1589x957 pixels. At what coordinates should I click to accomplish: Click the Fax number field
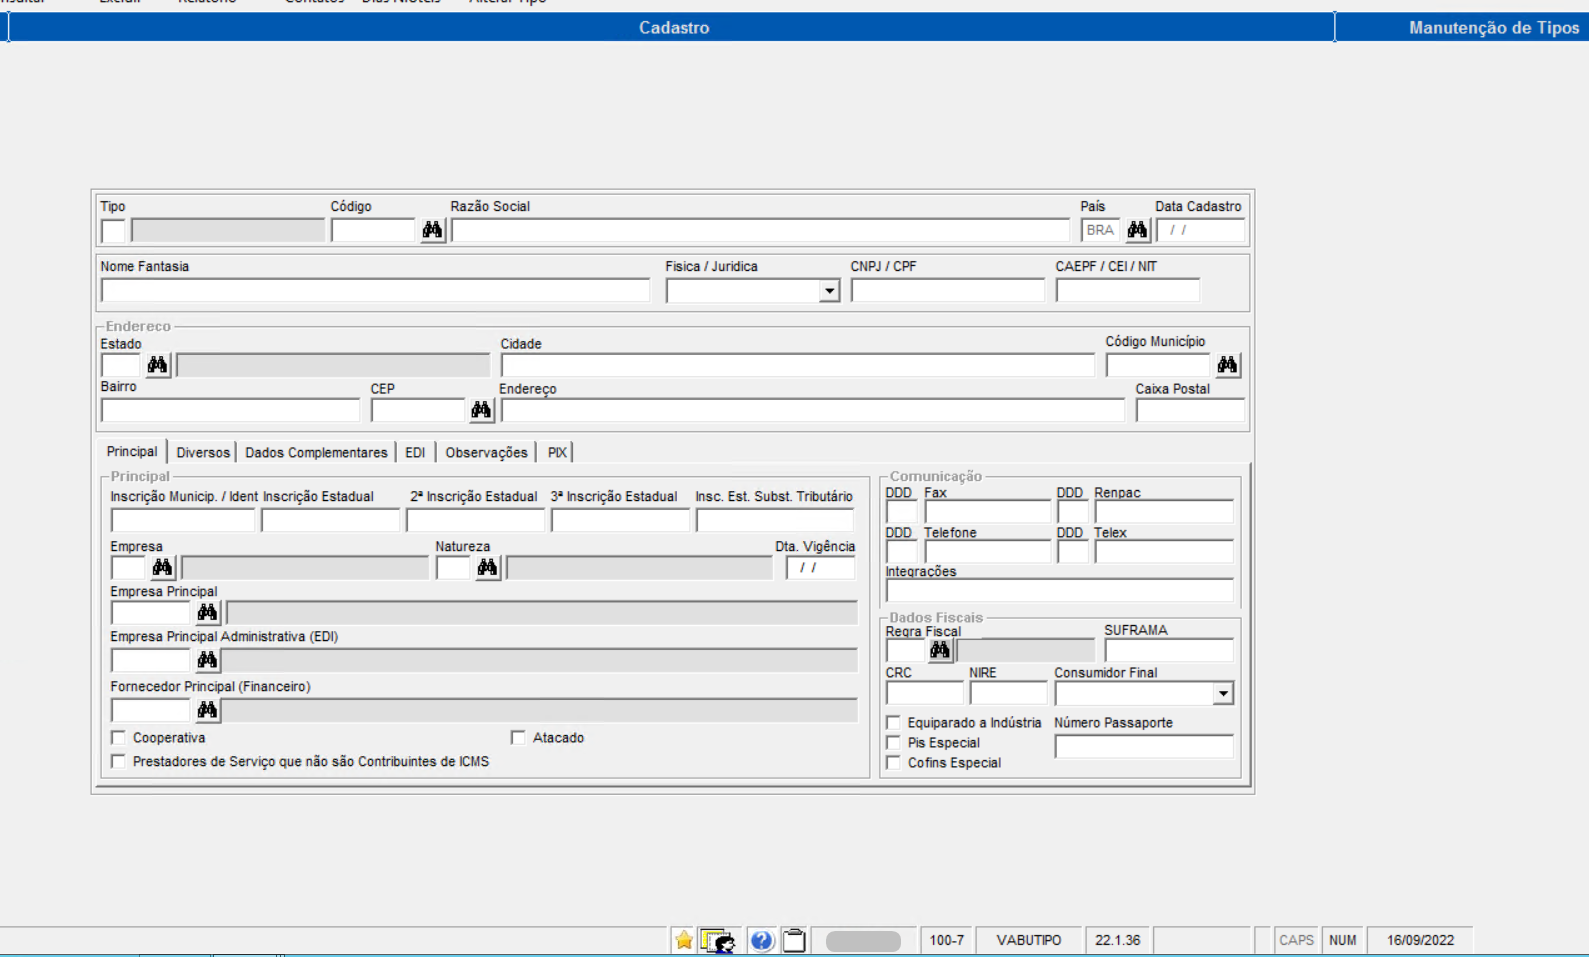[988, 512]
